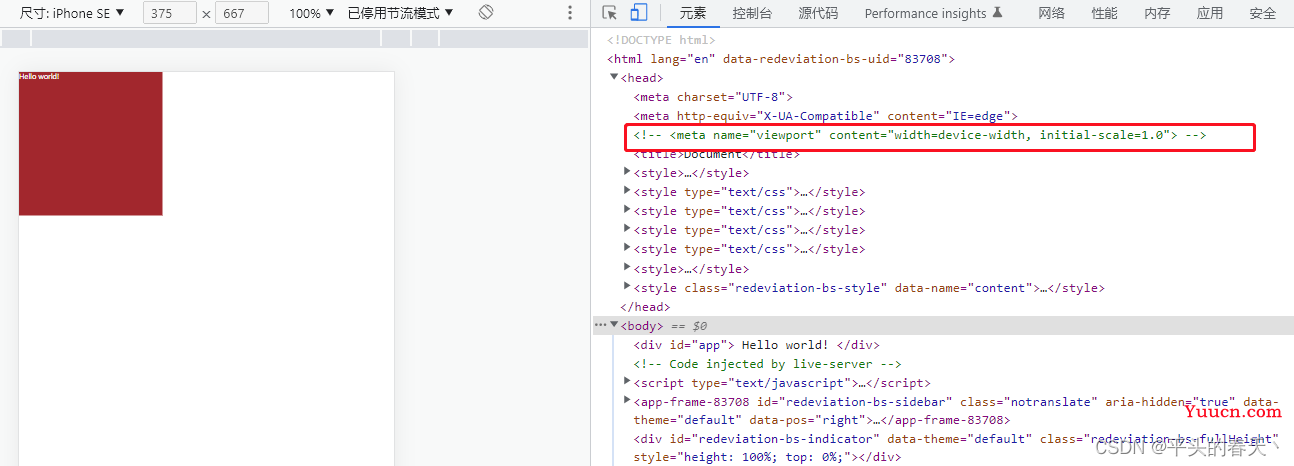Expand the app-frame-83708 node
Image resolution: width=1294 pixels, height=466 pixels.
click(627, 401)
